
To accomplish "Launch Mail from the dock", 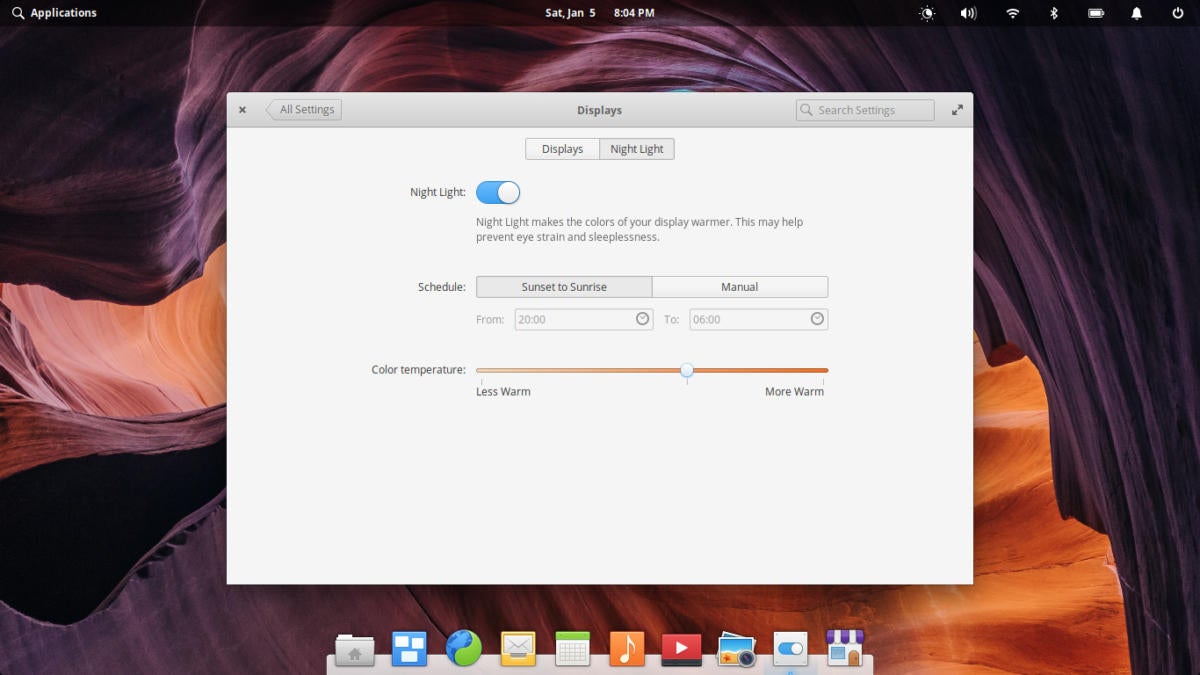I will click(518, 650).
